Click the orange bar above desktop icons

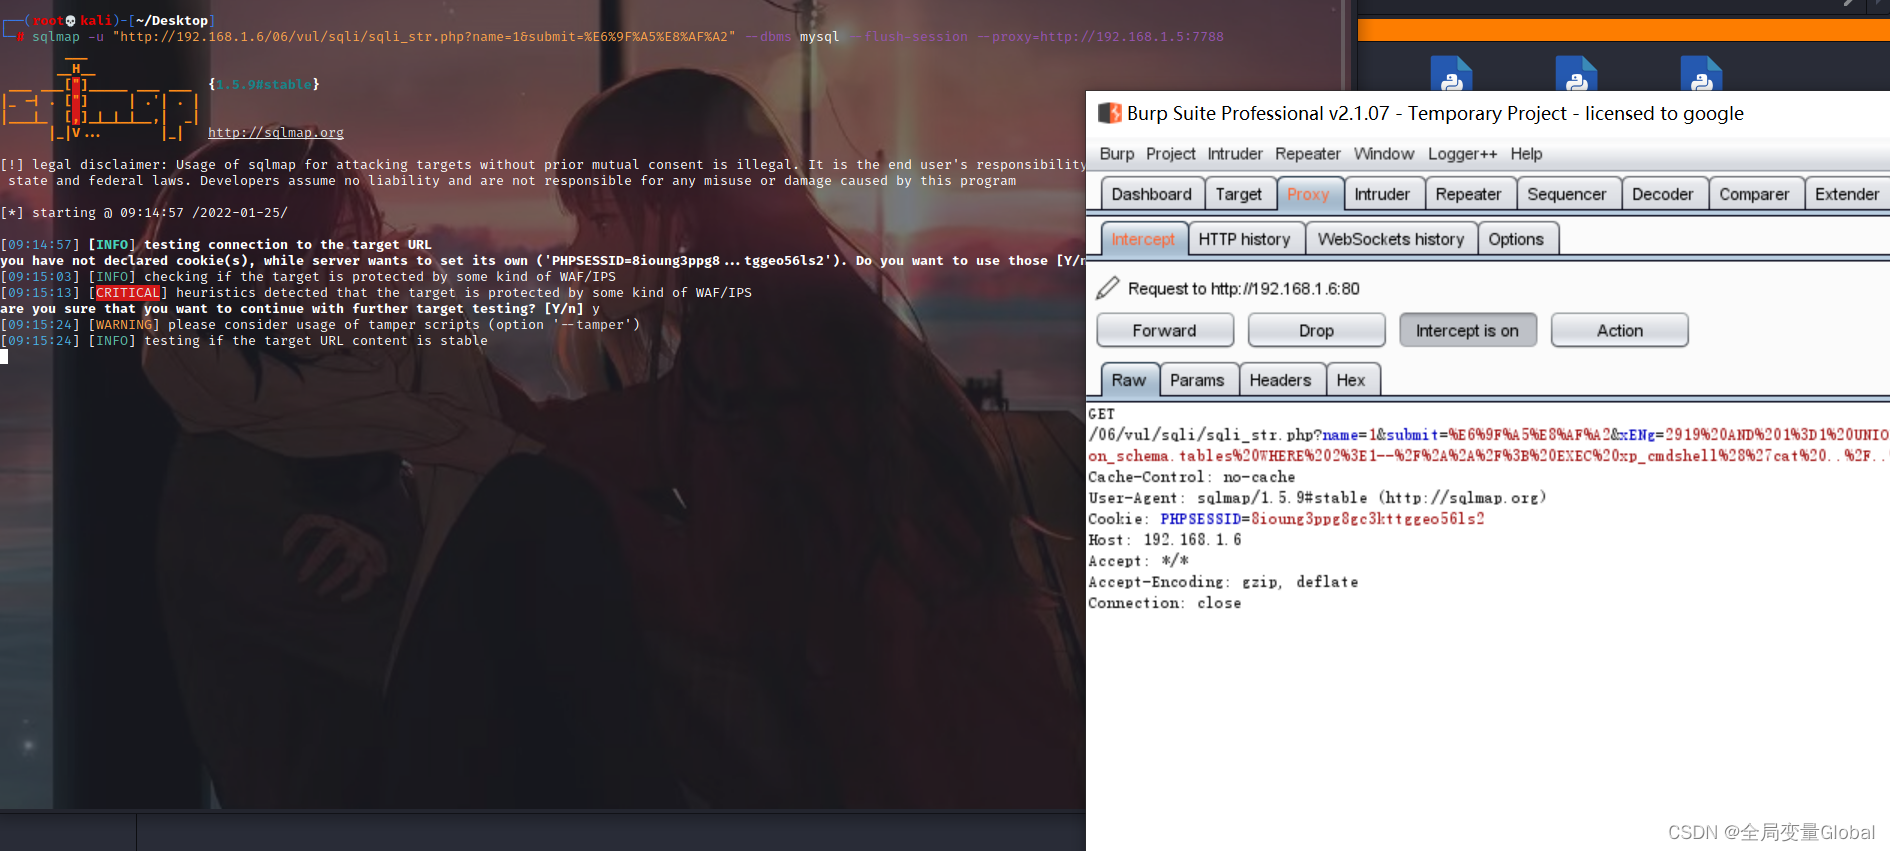point(1623,29)
